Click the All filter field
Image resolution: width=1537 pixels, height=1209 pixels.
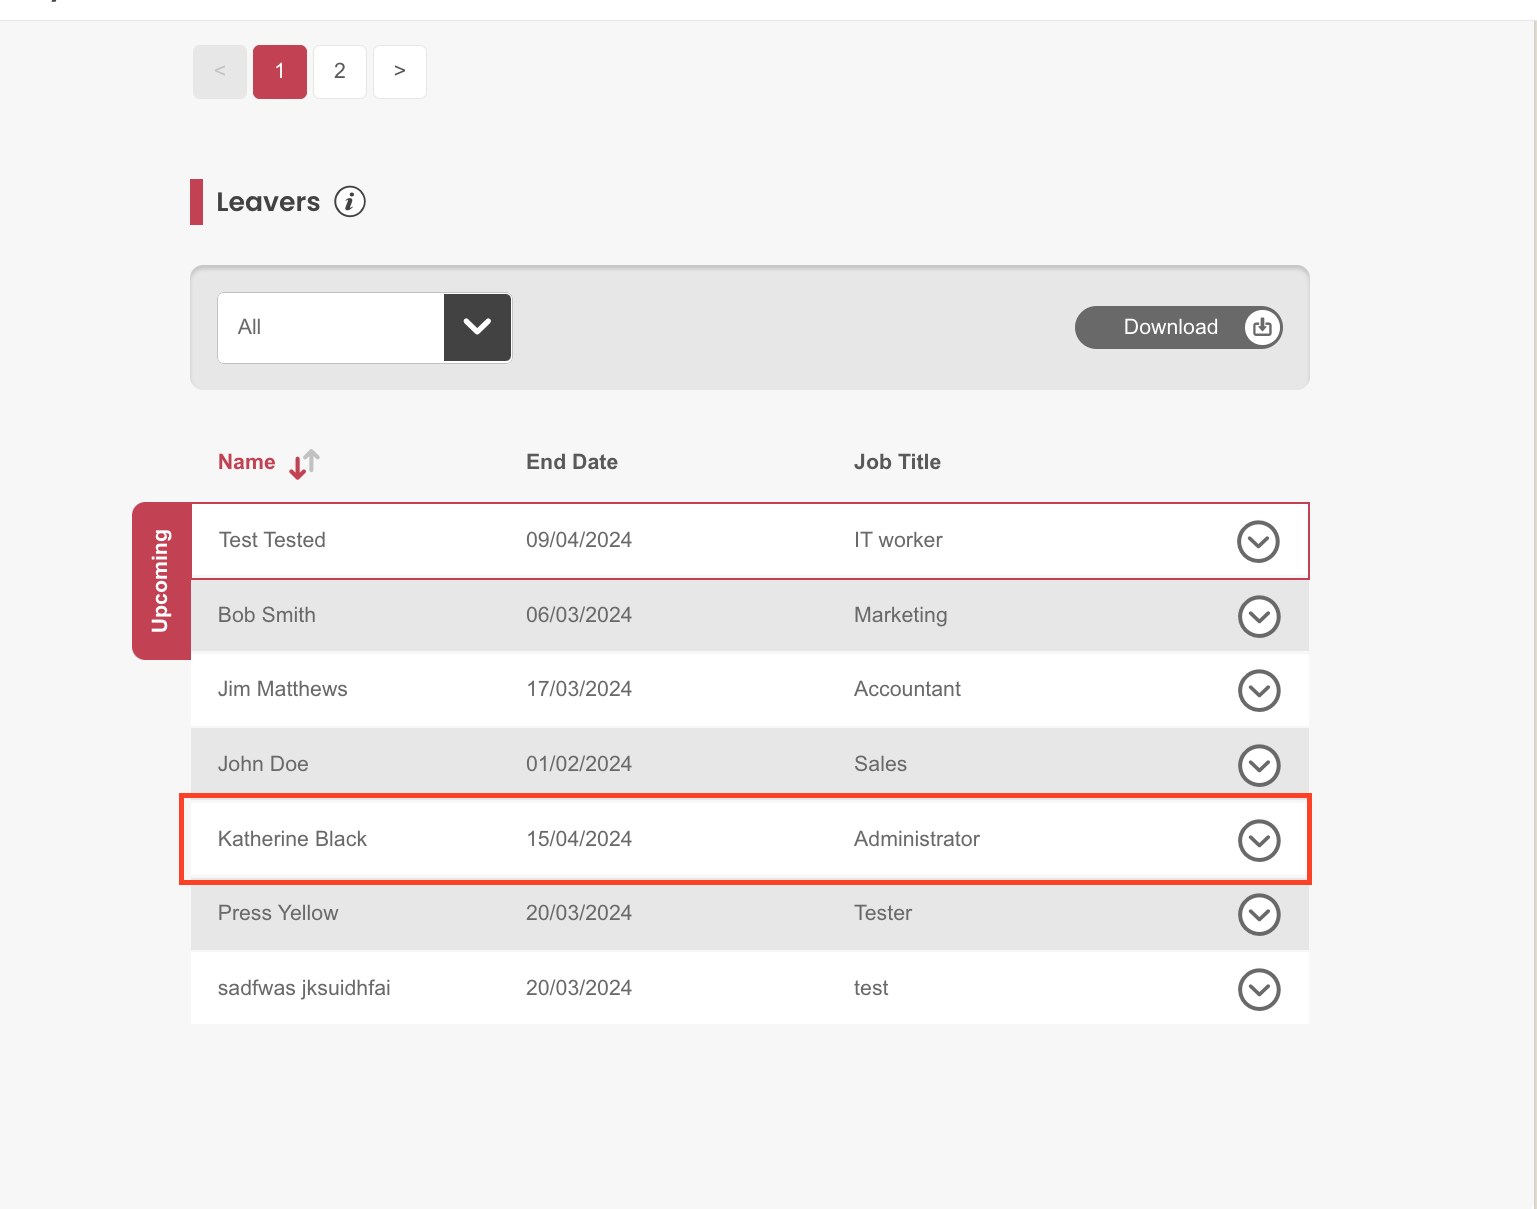point(364,327)
